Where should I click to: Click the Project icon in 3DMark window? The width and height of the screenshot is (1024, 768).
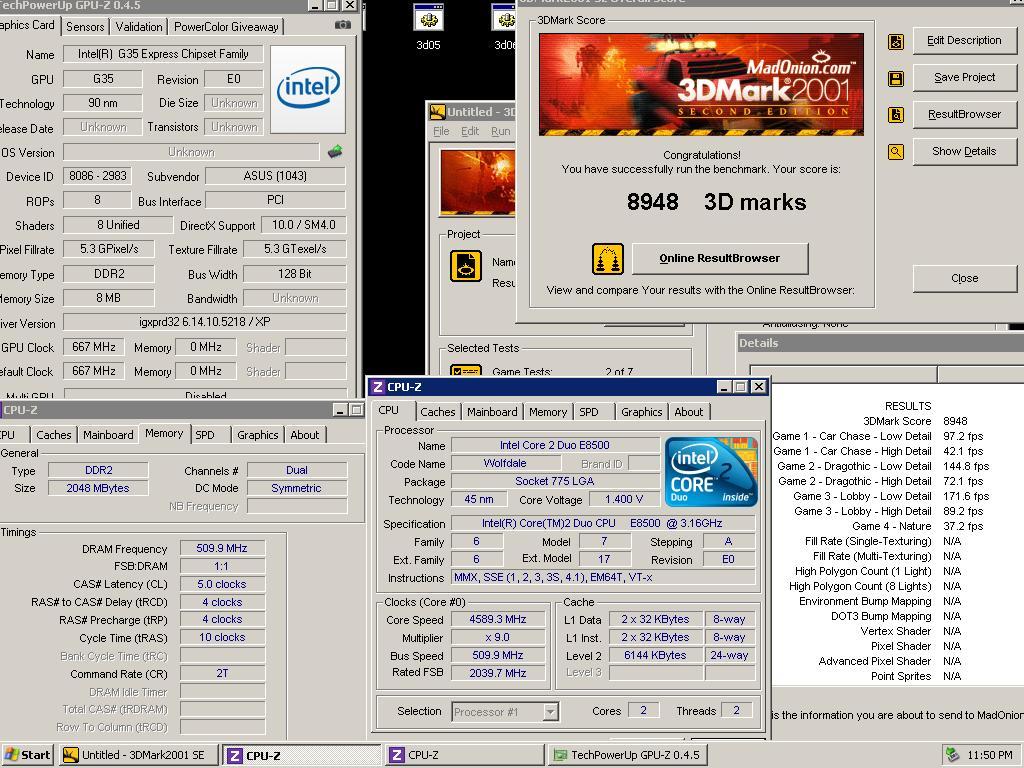click(466, 266)
